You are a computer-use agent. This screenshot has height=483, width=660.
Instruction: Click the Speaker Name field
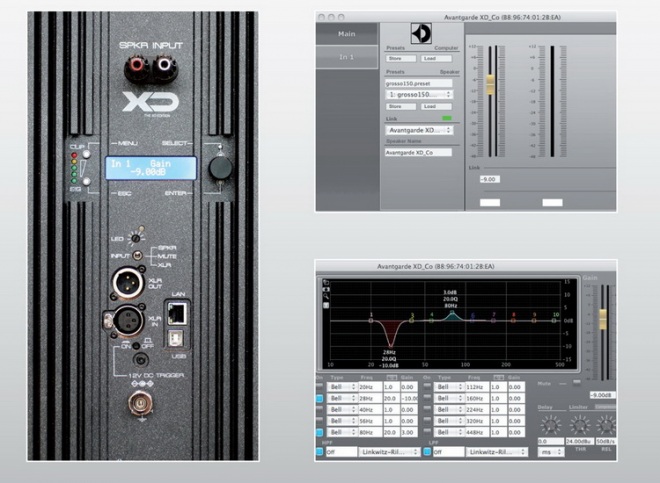point(419,152)
